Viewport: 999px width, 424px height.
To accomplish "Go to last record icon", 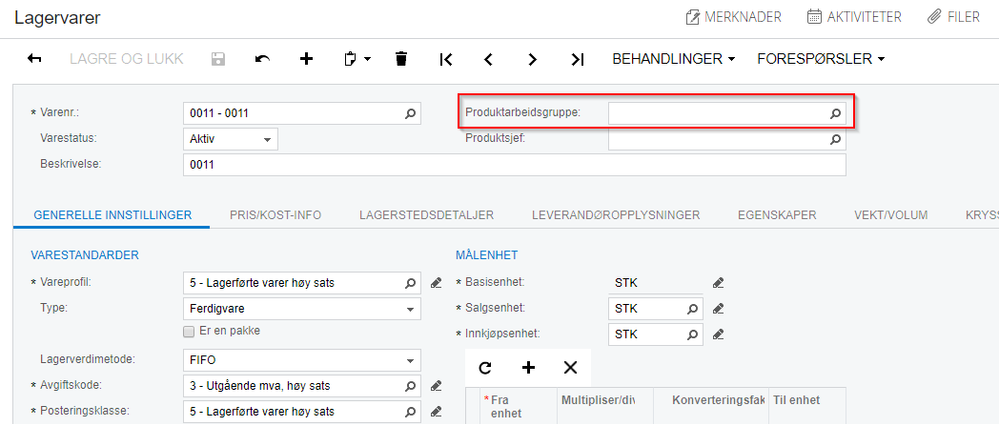I will pos(577,59).
